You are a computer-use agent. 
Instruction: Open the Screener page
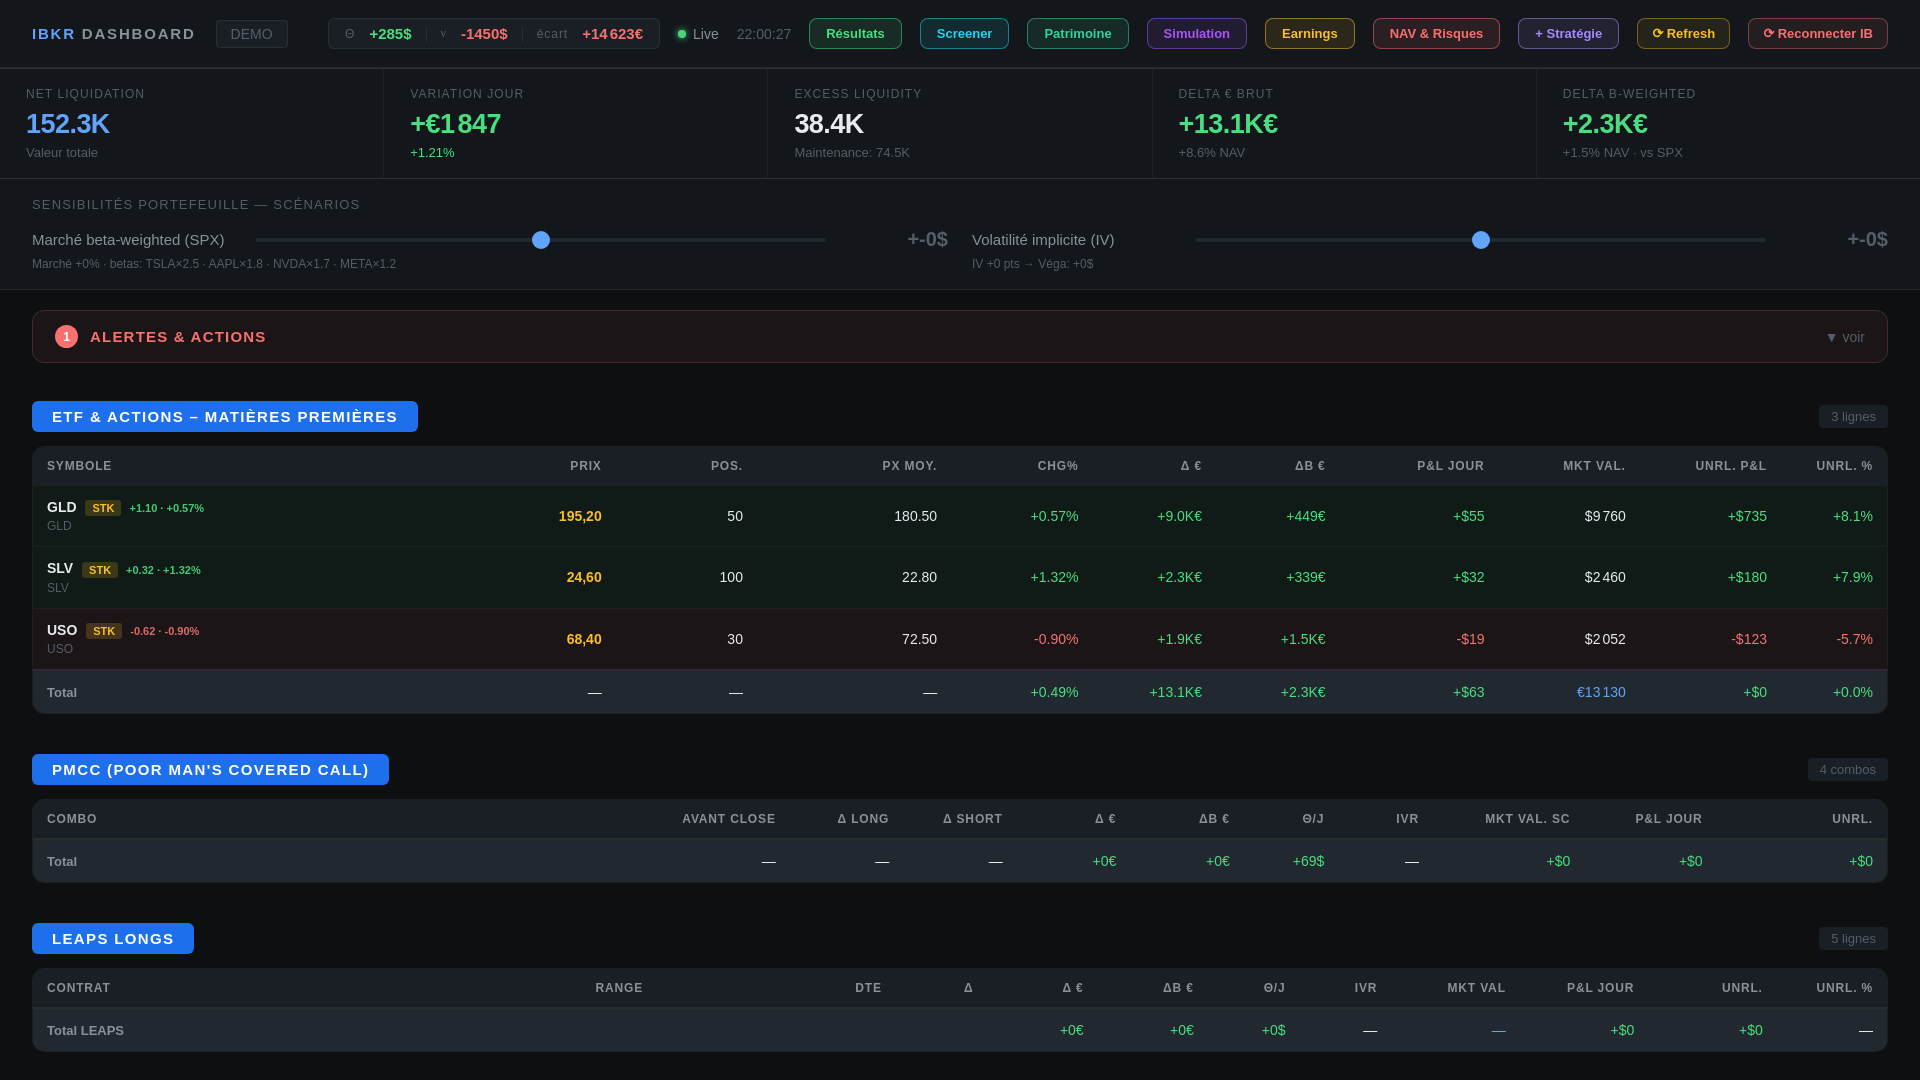964,34
